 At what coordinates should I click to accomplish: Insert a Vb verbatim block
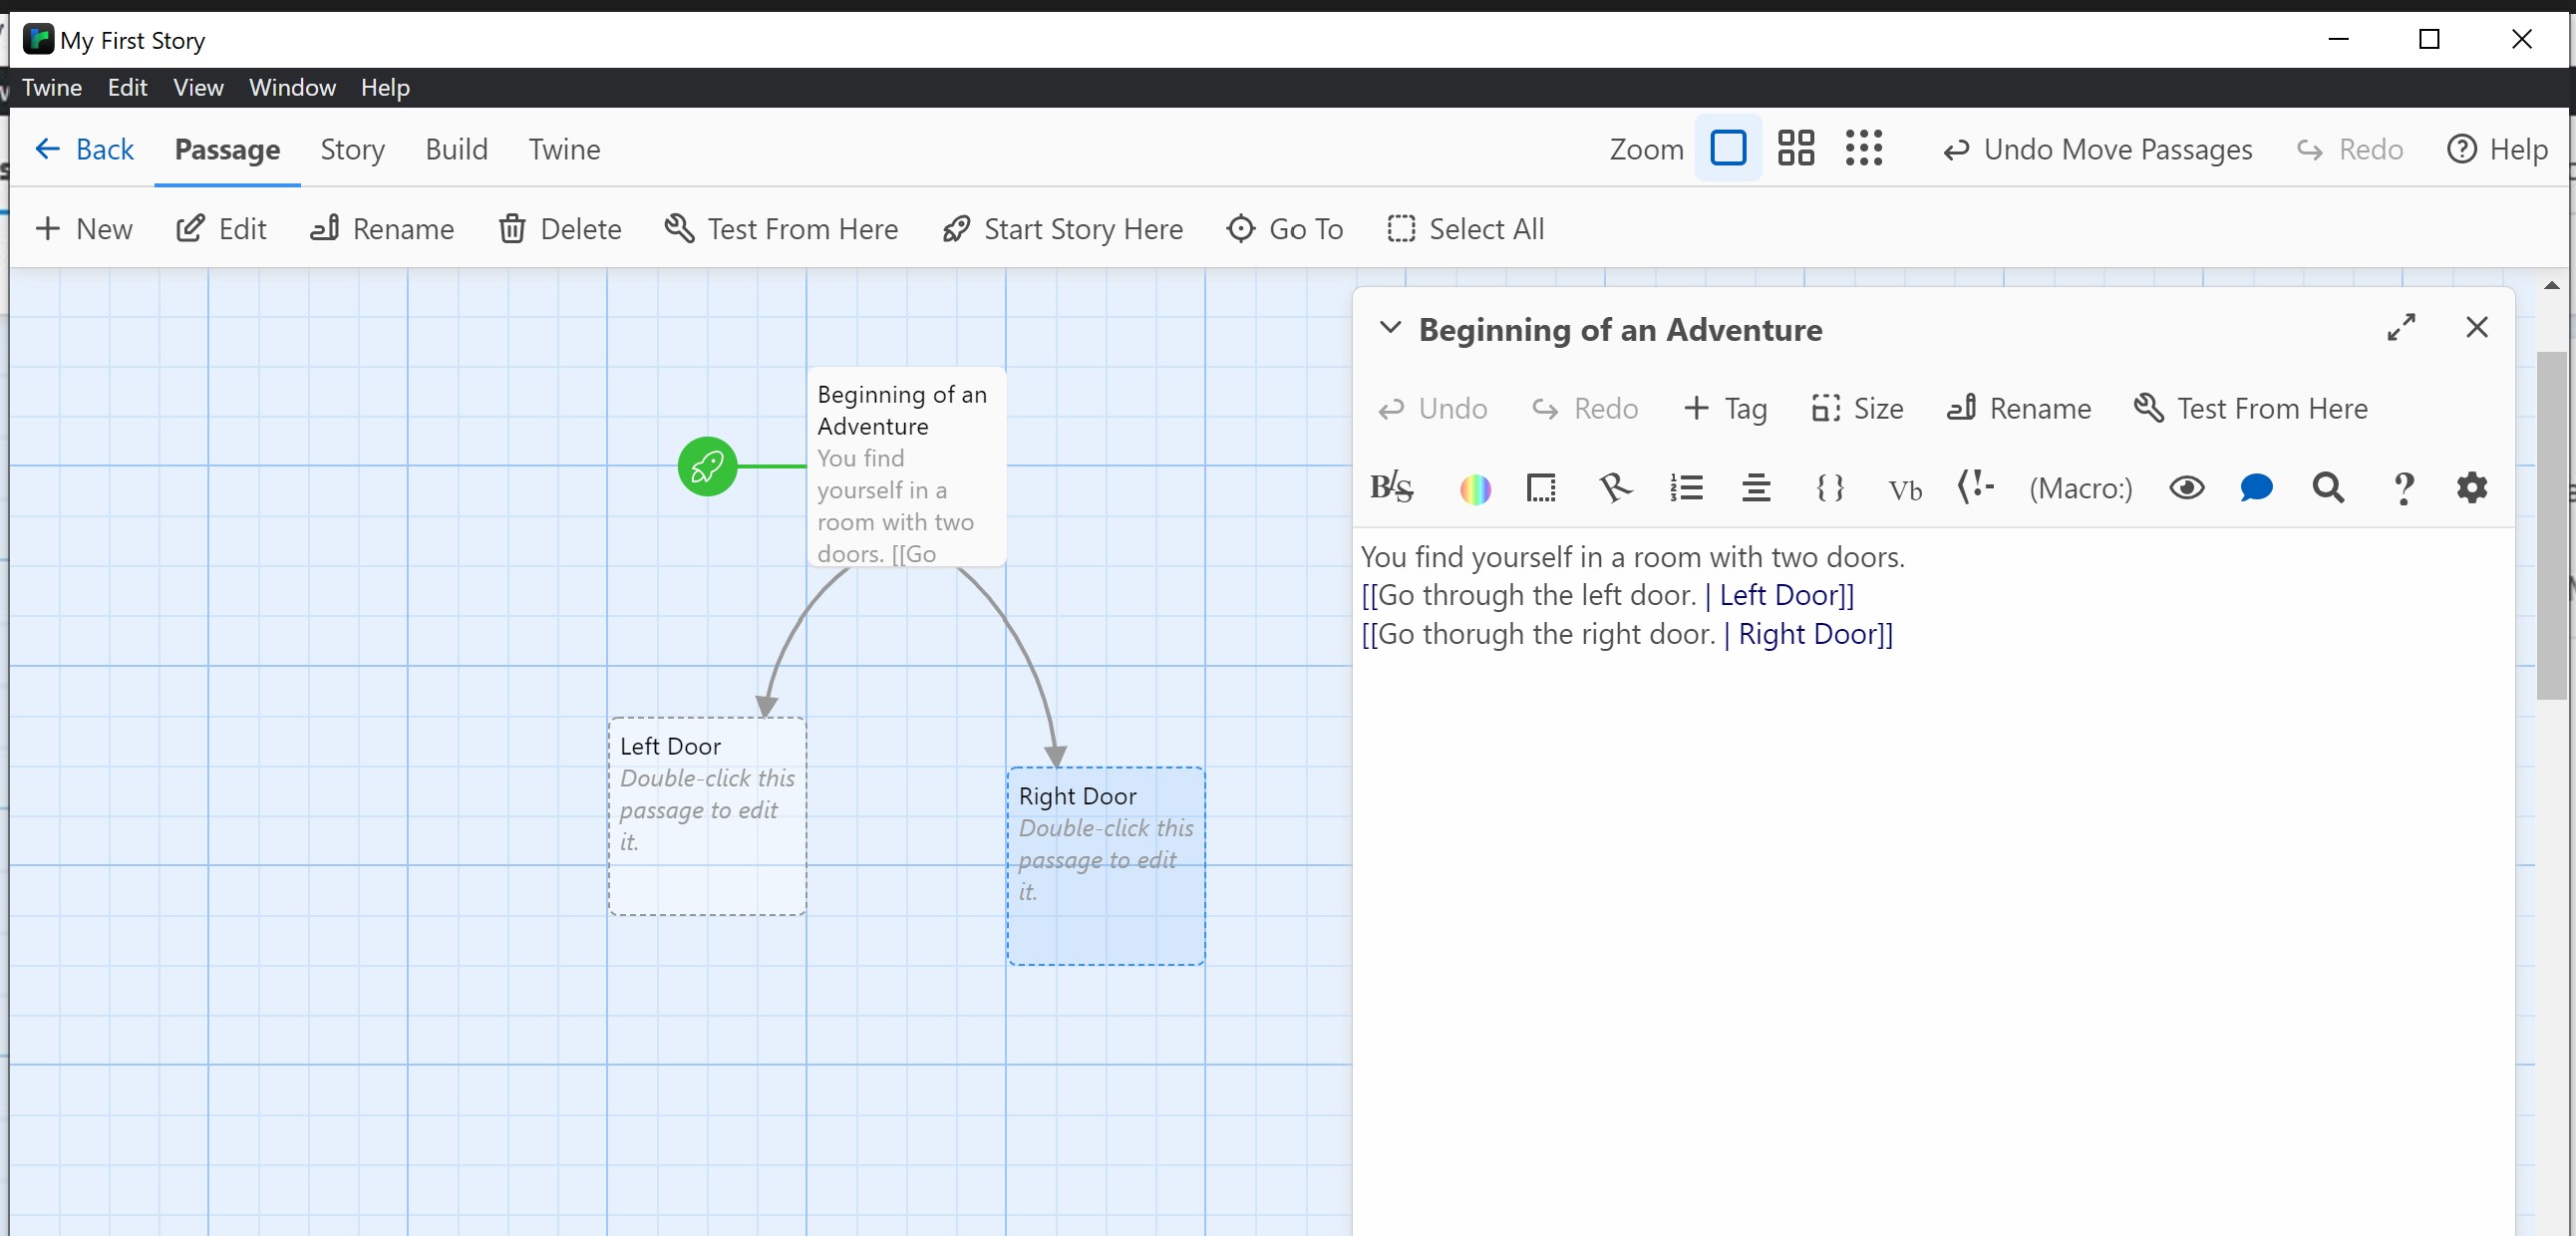(x=1905, y=490)
